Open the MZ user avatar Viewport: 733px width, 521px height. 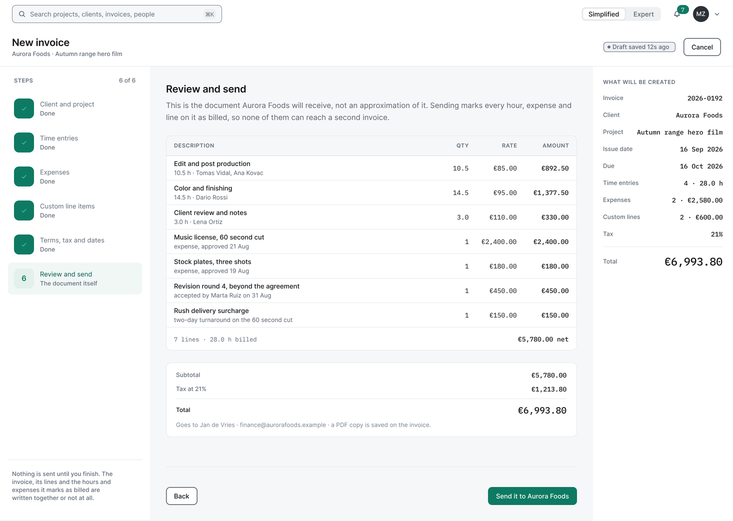coord(700,14)
